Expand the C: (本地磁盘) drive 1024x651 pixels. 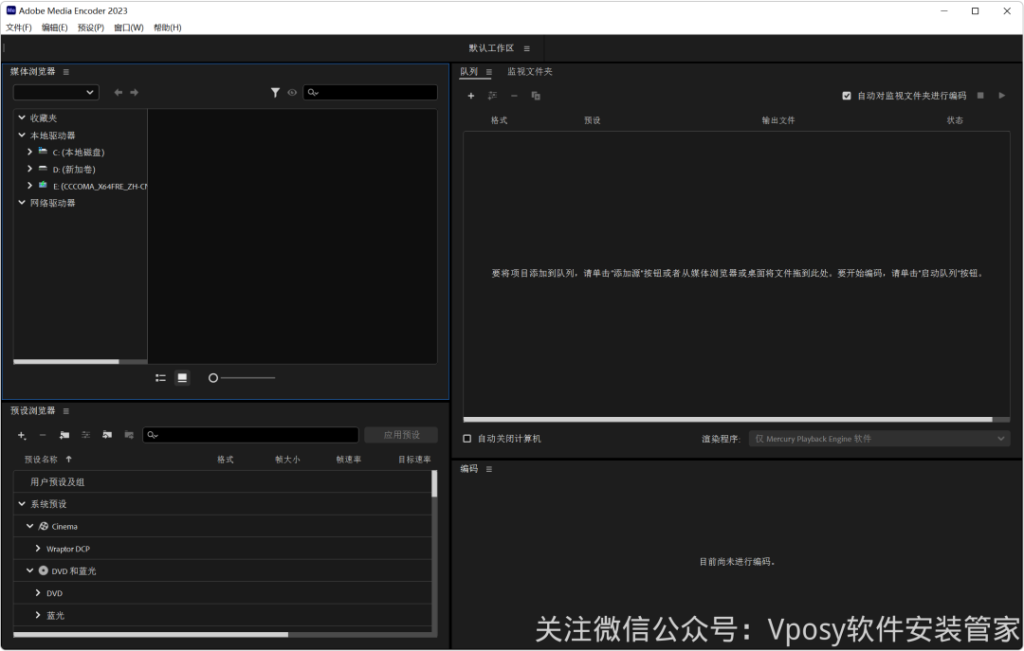[x=29, y=152]
